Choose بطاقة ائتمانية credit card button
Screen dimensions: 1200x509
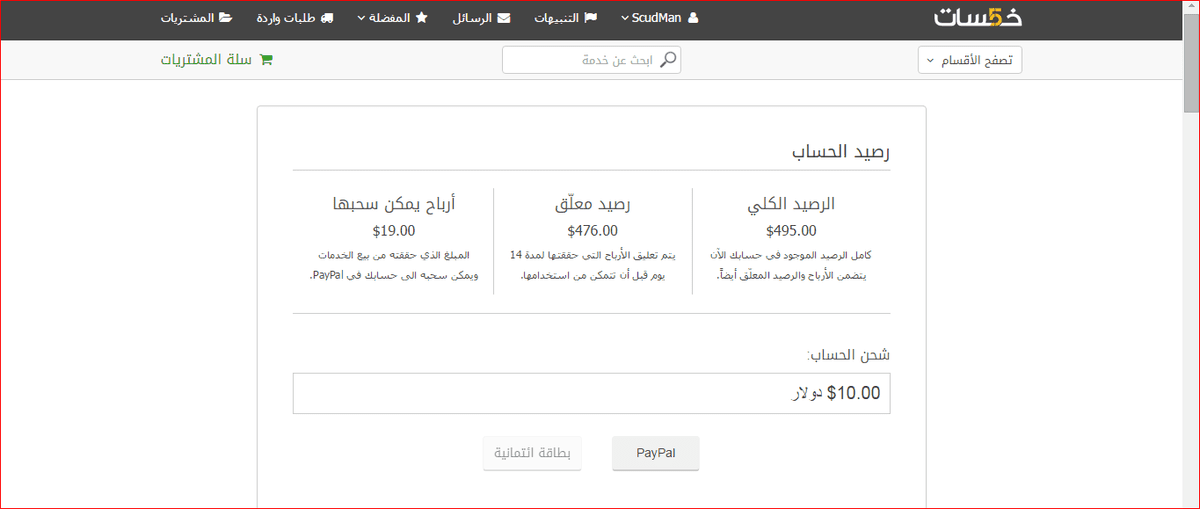point(533,453)
